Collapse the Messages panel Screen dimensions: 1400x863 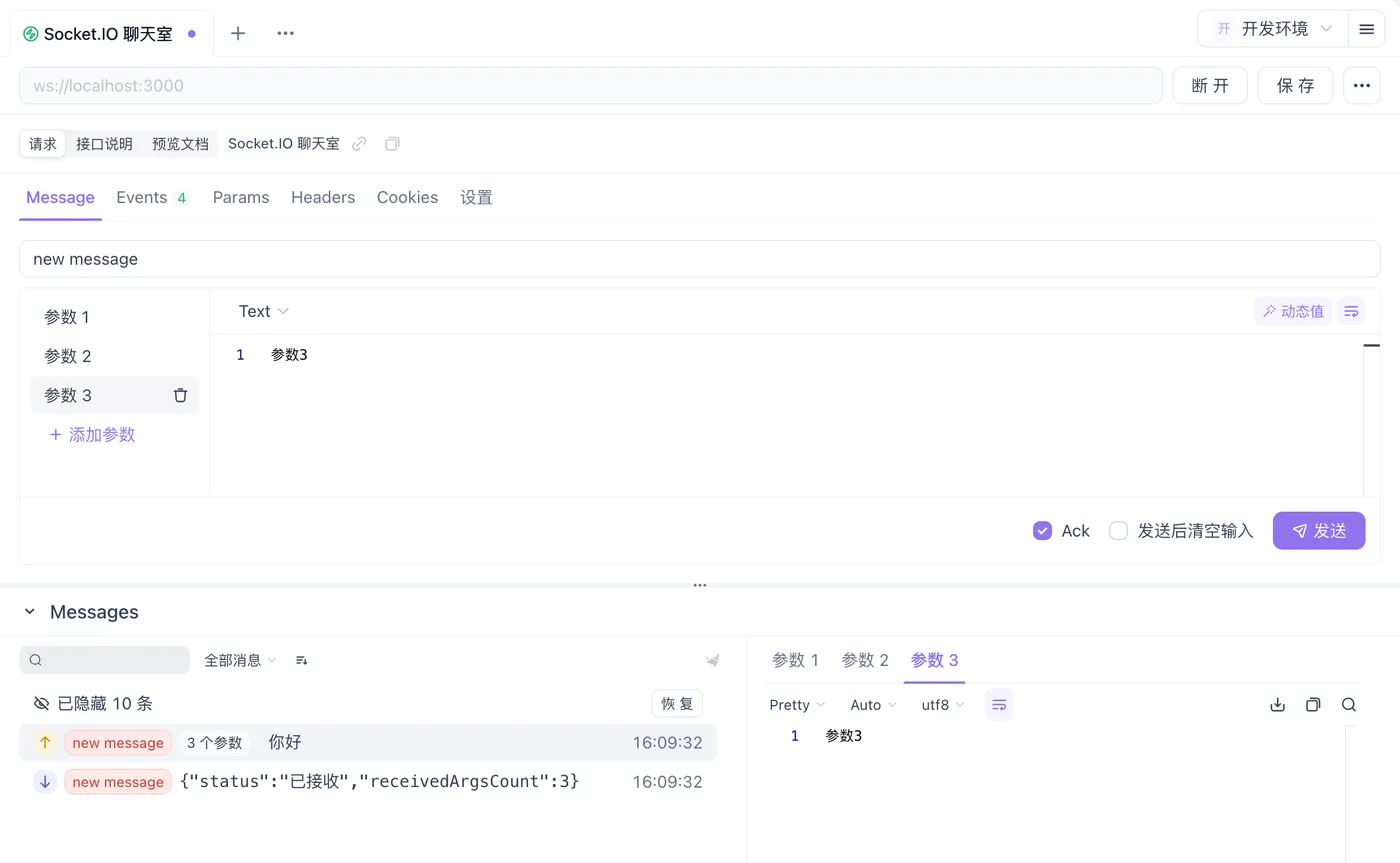tap(29, 612)
